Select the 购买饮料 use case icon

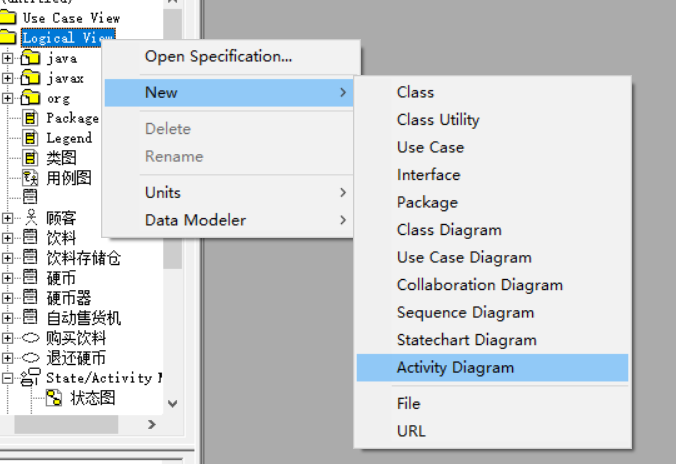[x=30, y=338]
